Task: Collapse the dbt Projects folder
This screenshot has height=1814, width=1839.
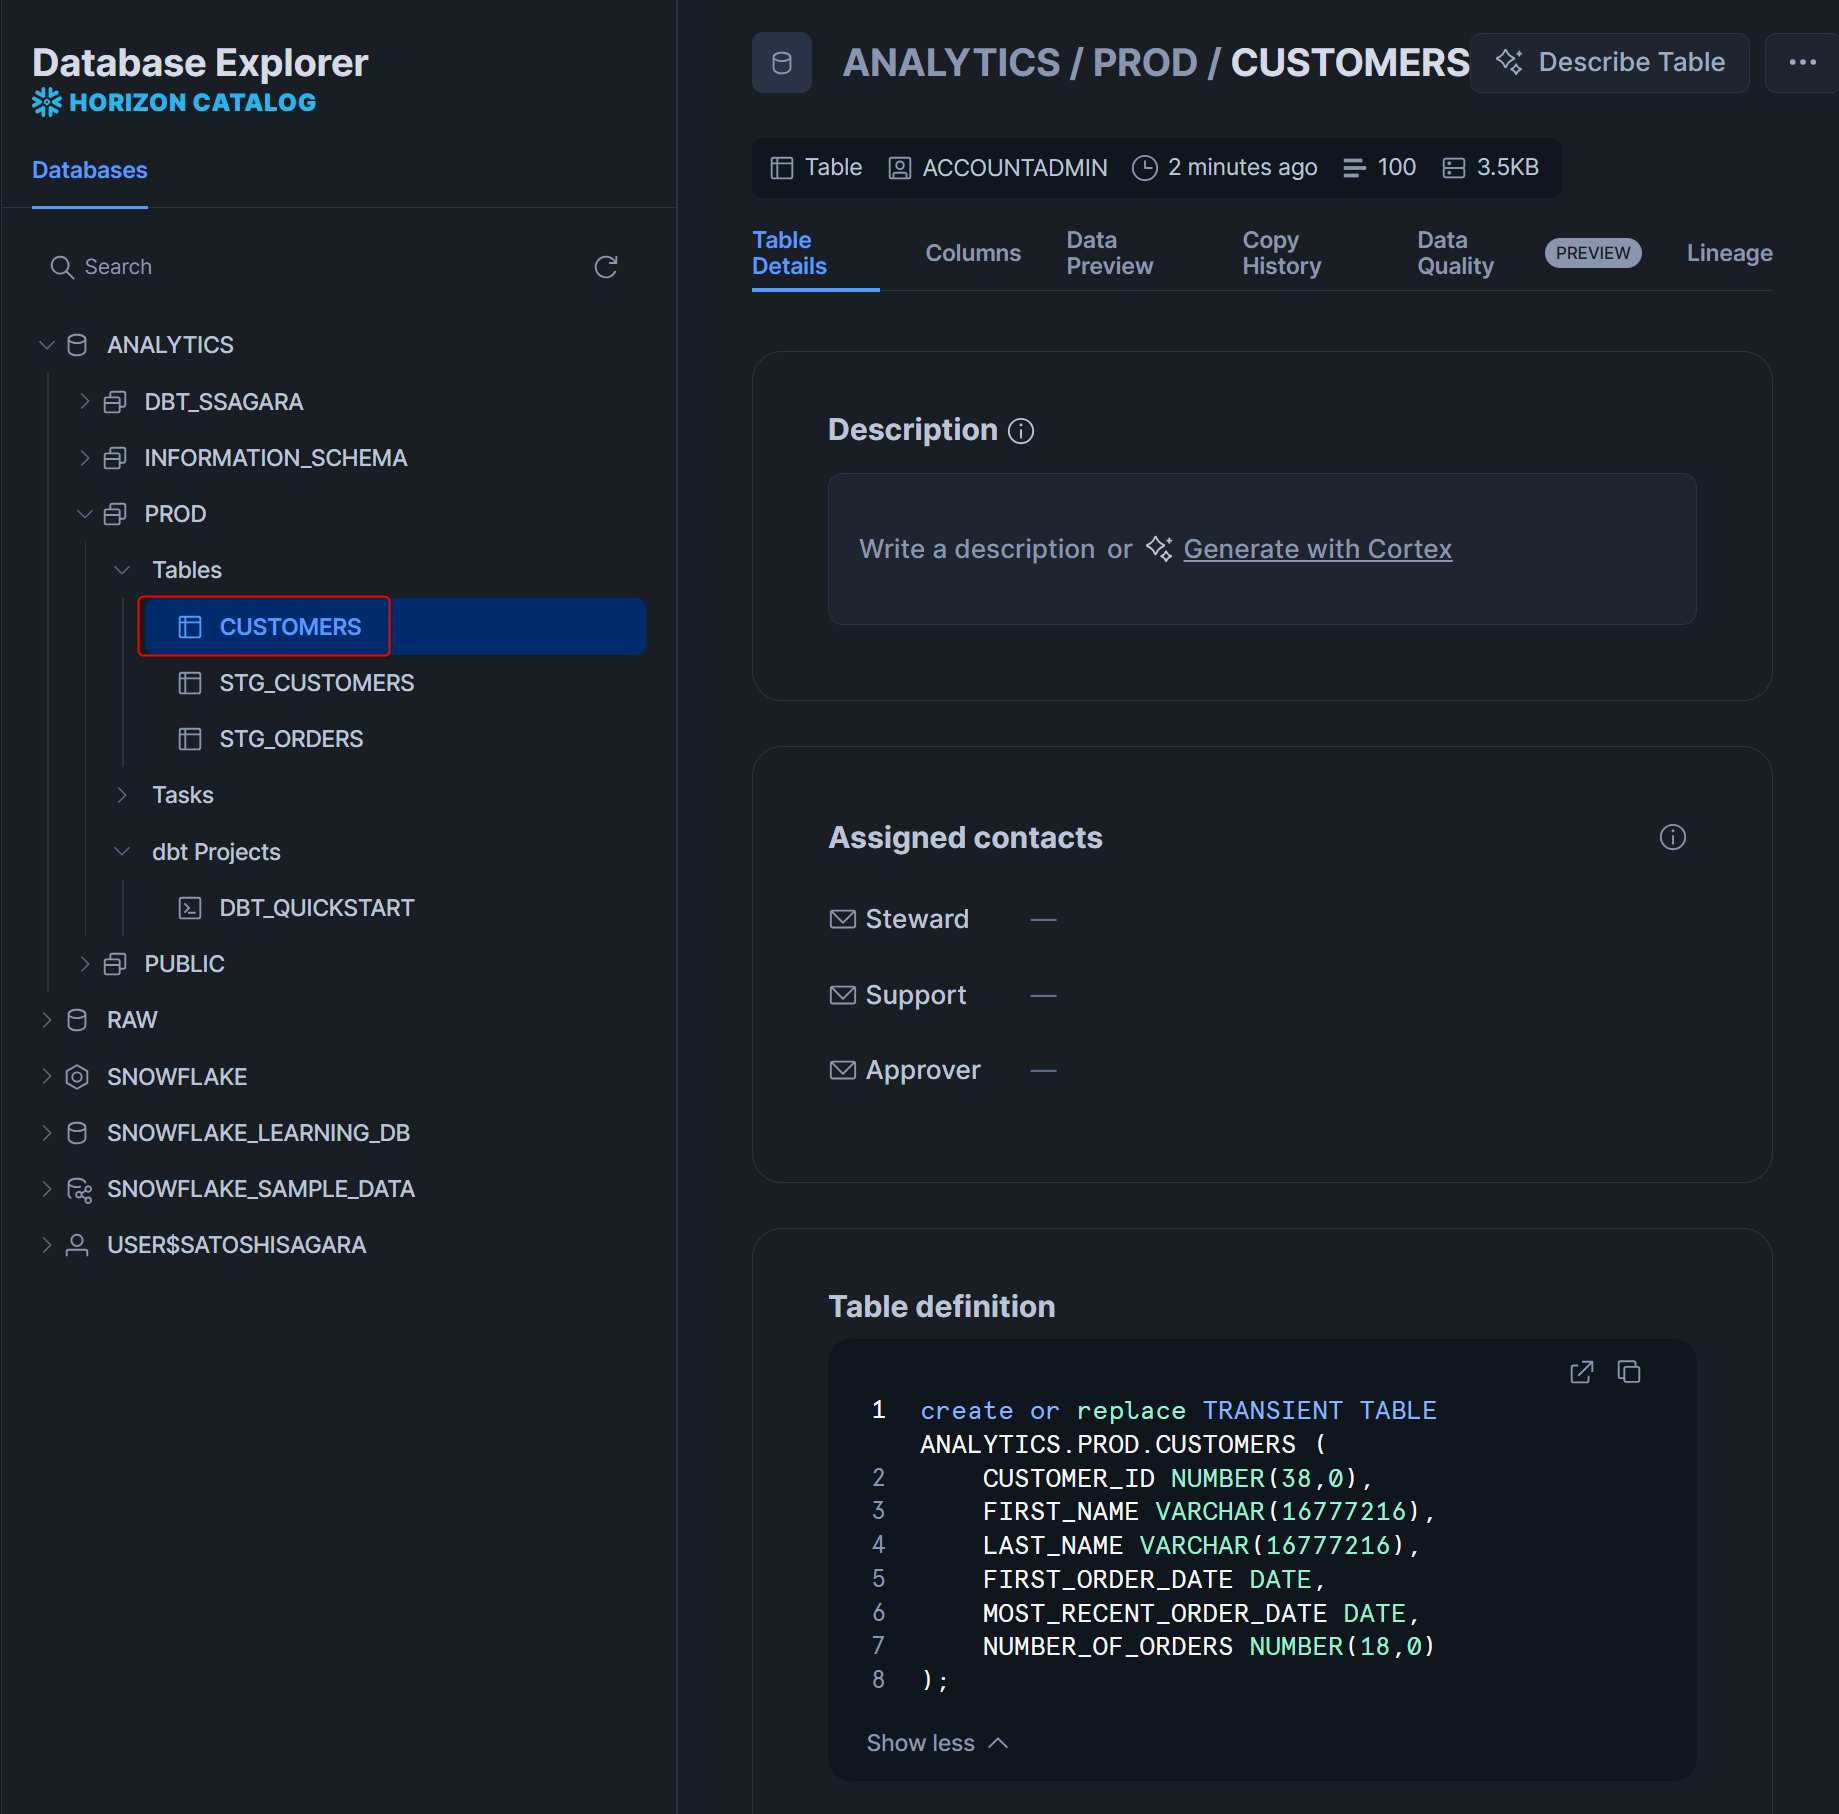Action: (122, 852)
